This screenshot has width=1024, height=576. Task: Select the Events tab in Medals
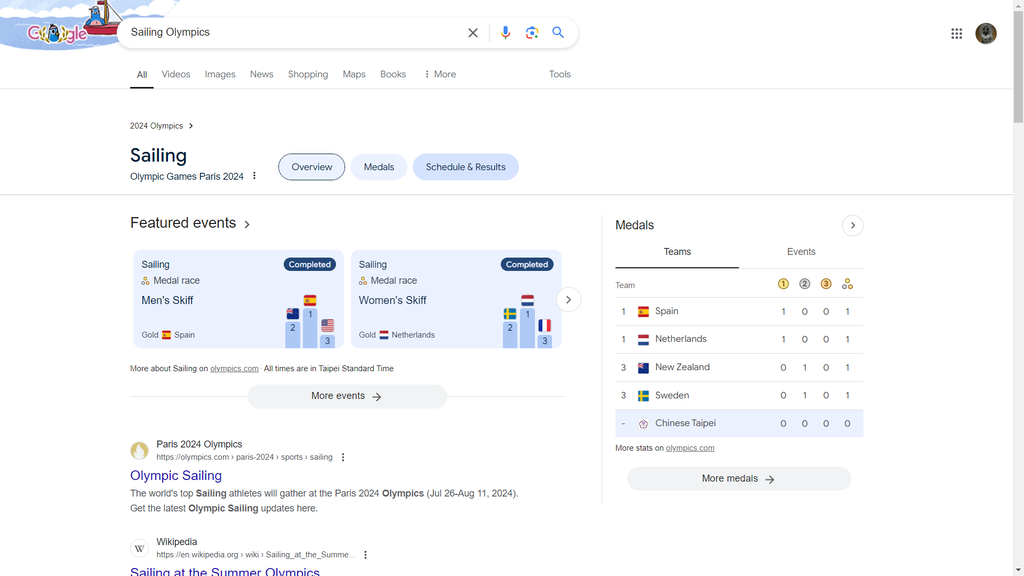click(x=801, y=252)
